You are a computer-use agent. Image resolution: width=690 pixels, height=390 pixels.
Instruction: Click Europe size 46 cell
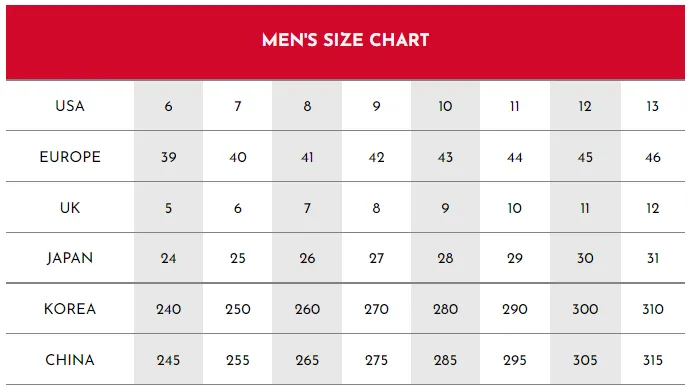coord(653,157)
